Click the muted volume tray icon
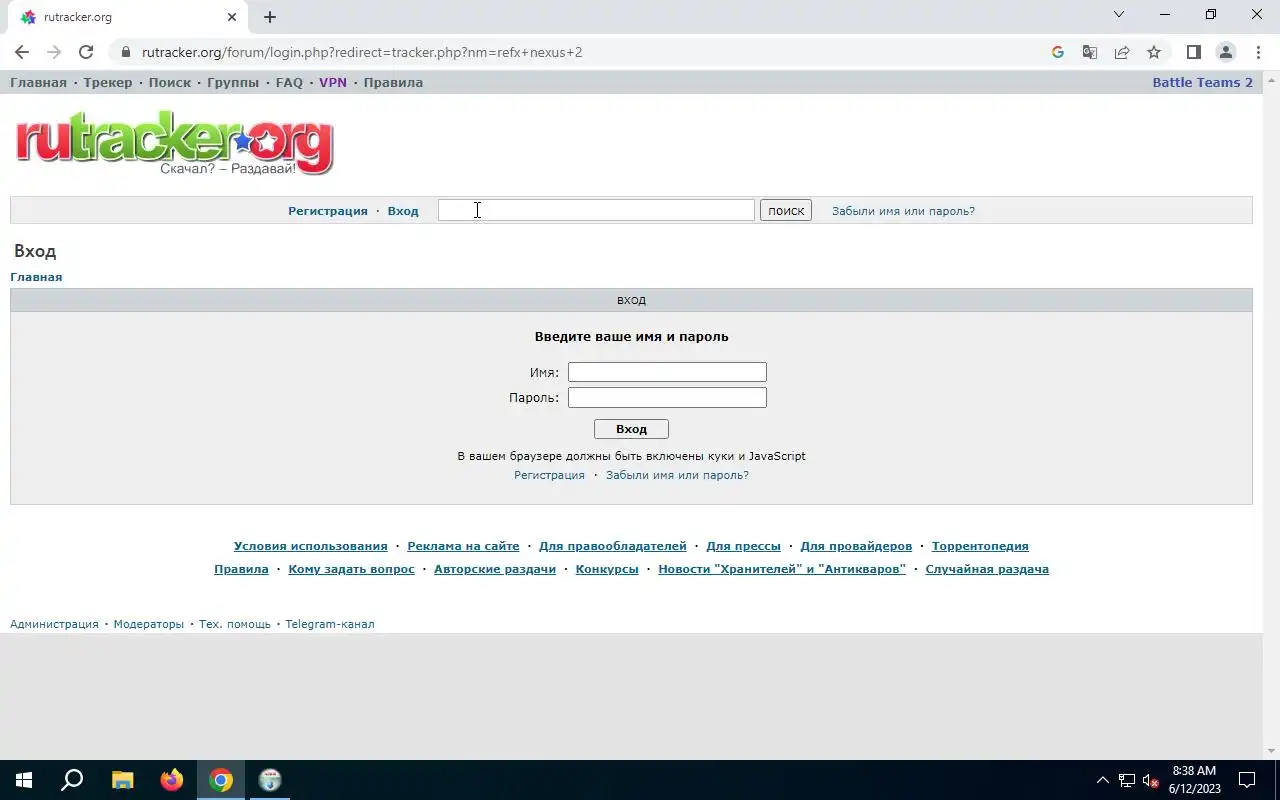 1150,780
